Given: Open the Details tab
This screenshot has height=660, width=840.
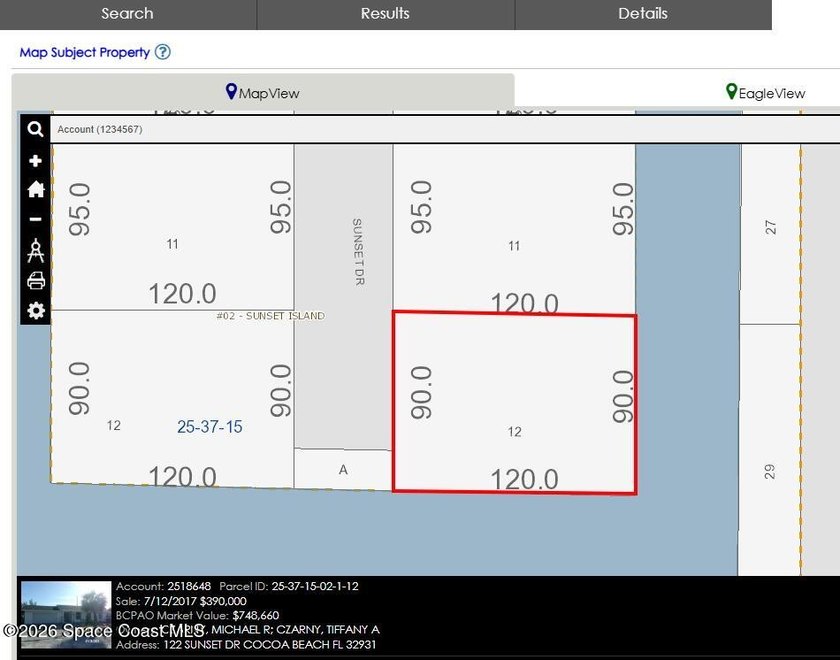Looking at the screenshot, I should (x=643, y=14).
